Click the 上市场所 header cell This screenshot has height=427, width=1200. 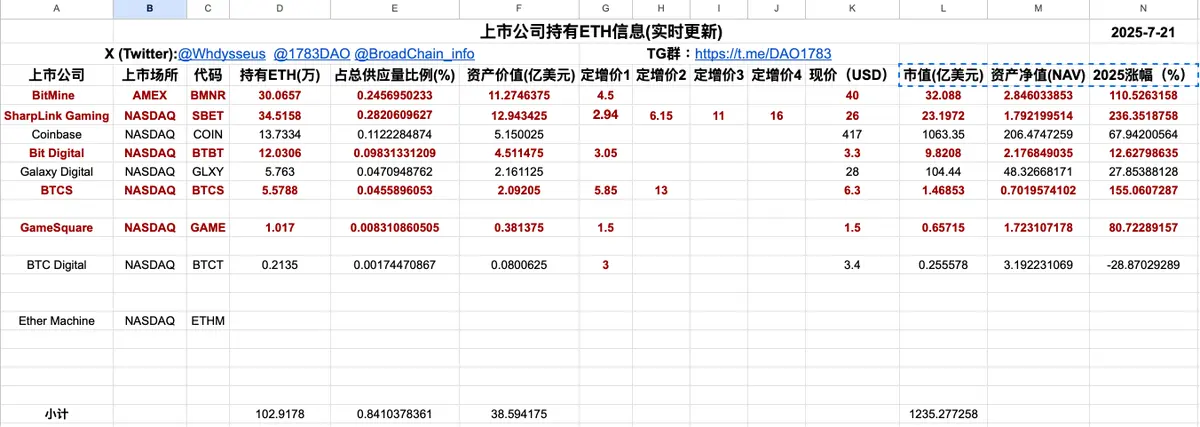pos(150,75)
